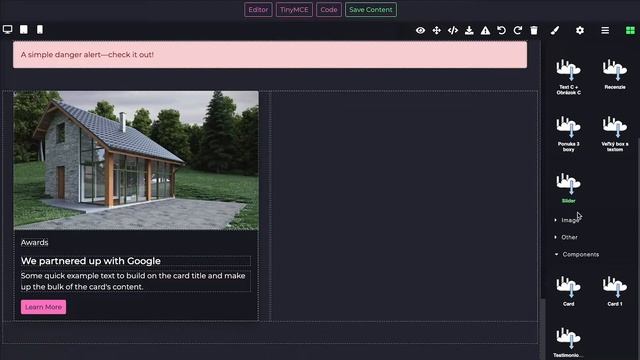640x360 pixels.
Task: Click the fullscreen arrows icon
Action: click(436, 30)
